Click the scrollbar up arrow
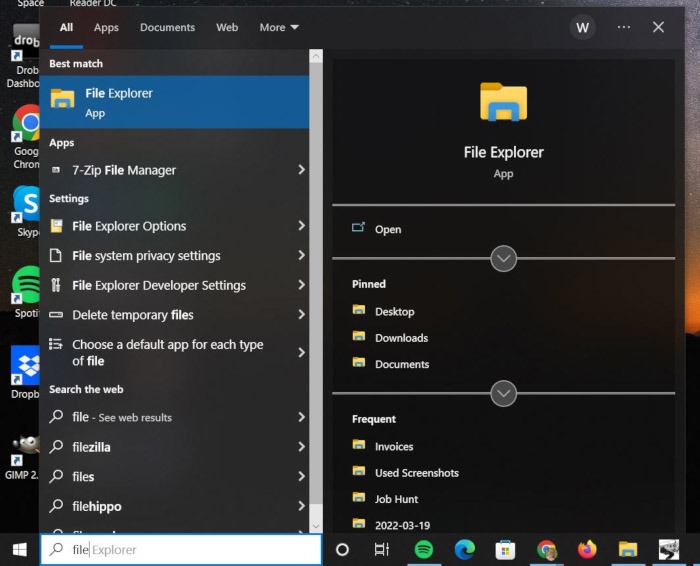The image size is (700, 566). pyautogui.click(x=316, y=56)
